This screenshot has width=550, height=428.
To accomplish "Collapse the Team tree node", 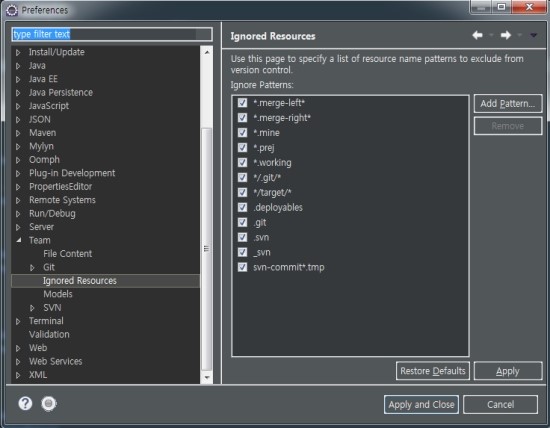I will [x=18, y=240].
